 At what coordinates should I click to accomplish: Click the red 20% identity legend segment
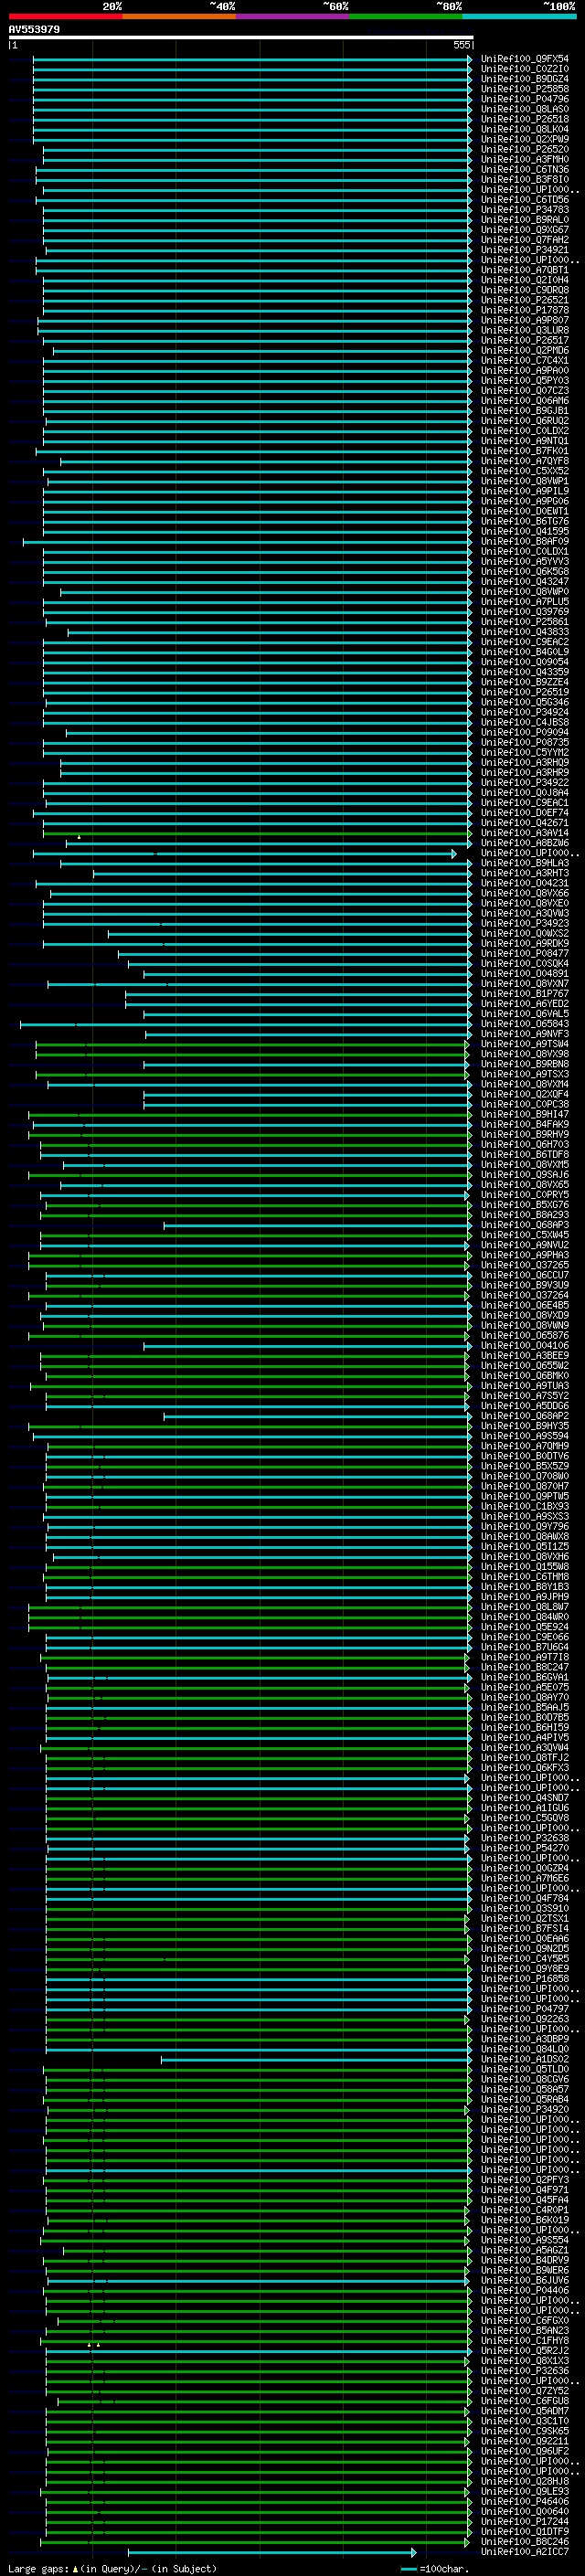65,16
